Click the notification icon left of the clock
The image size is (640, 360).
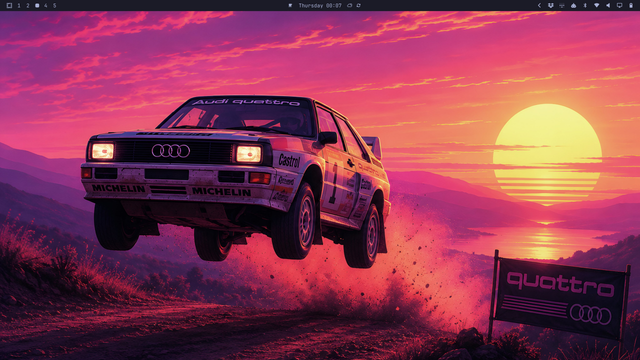pyautogui.click(x=290, y=6)
